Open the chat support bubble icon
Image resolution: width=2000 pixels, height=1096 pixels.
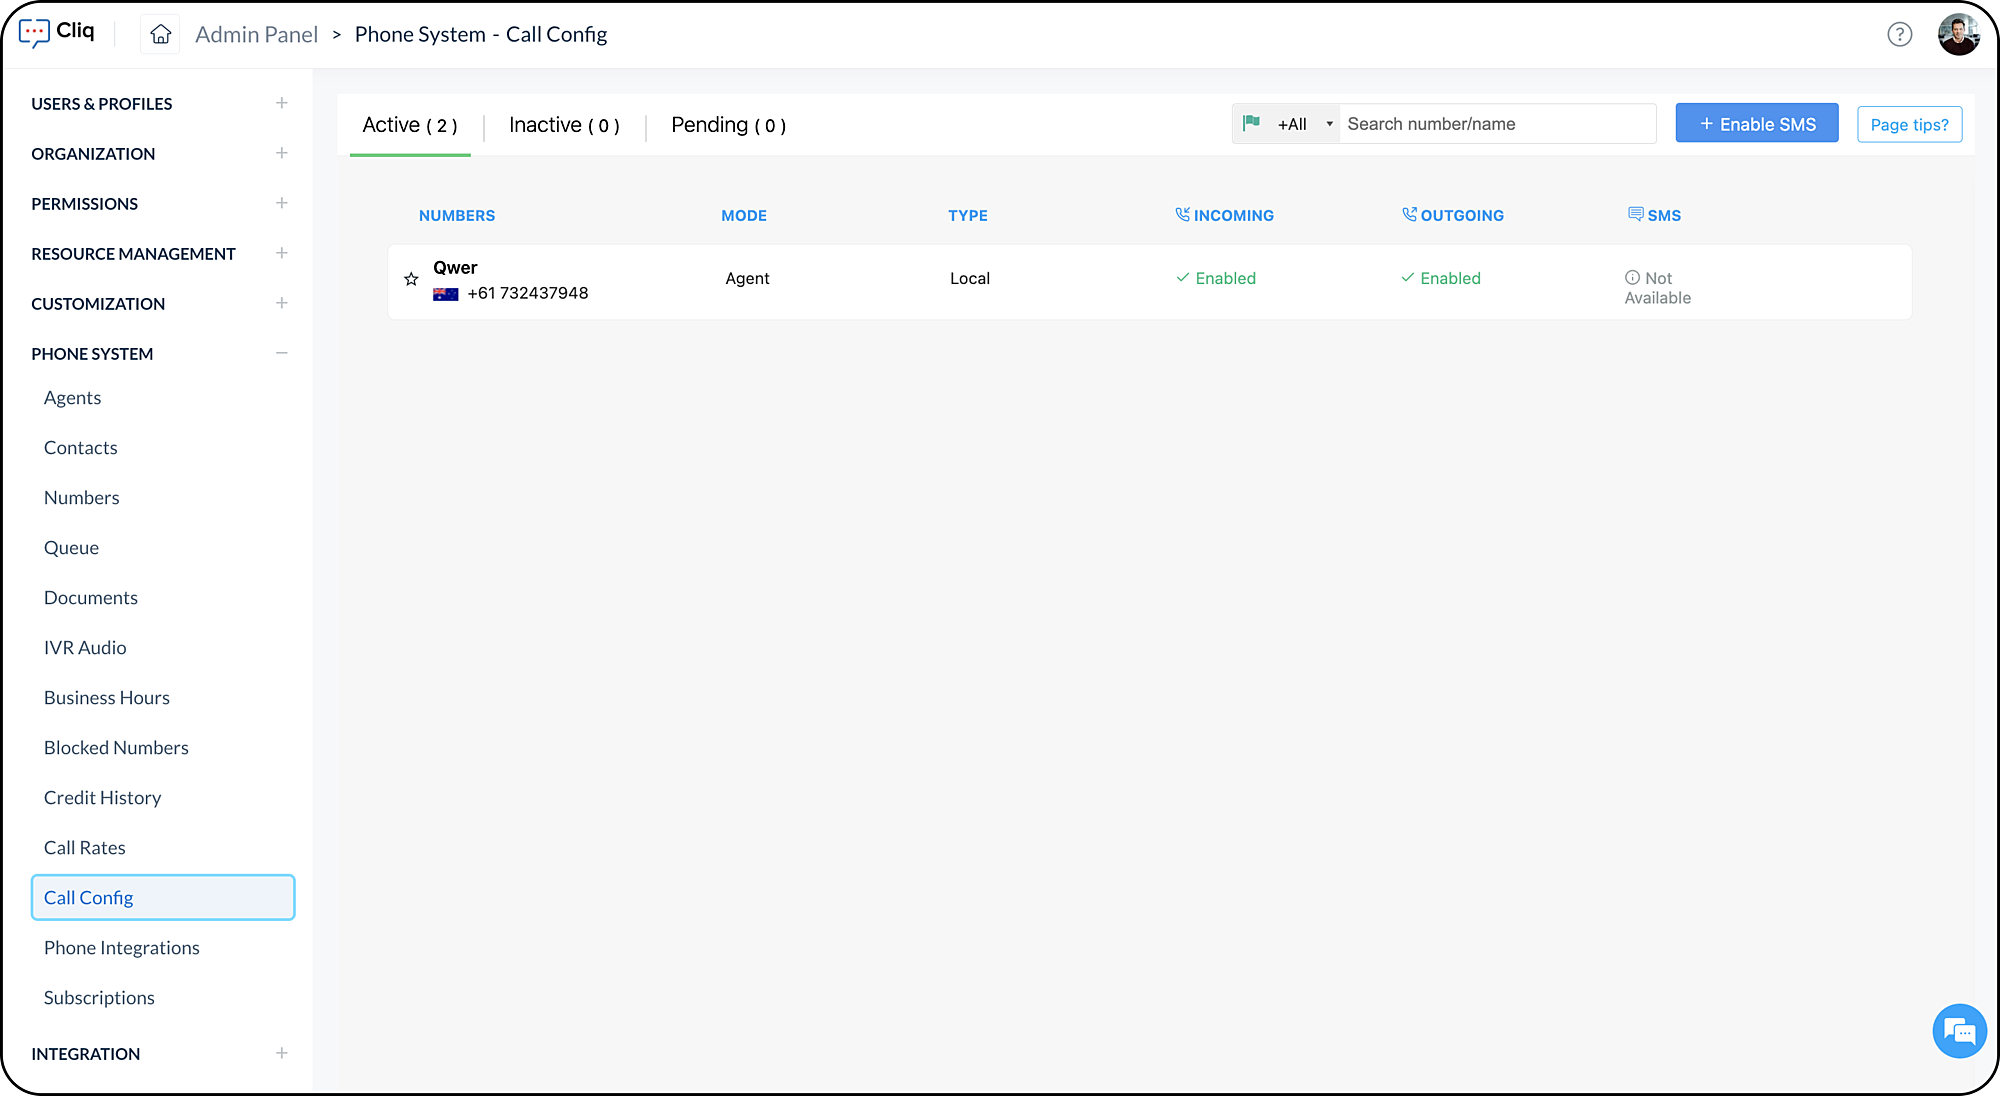(x=1958, y=1031)
